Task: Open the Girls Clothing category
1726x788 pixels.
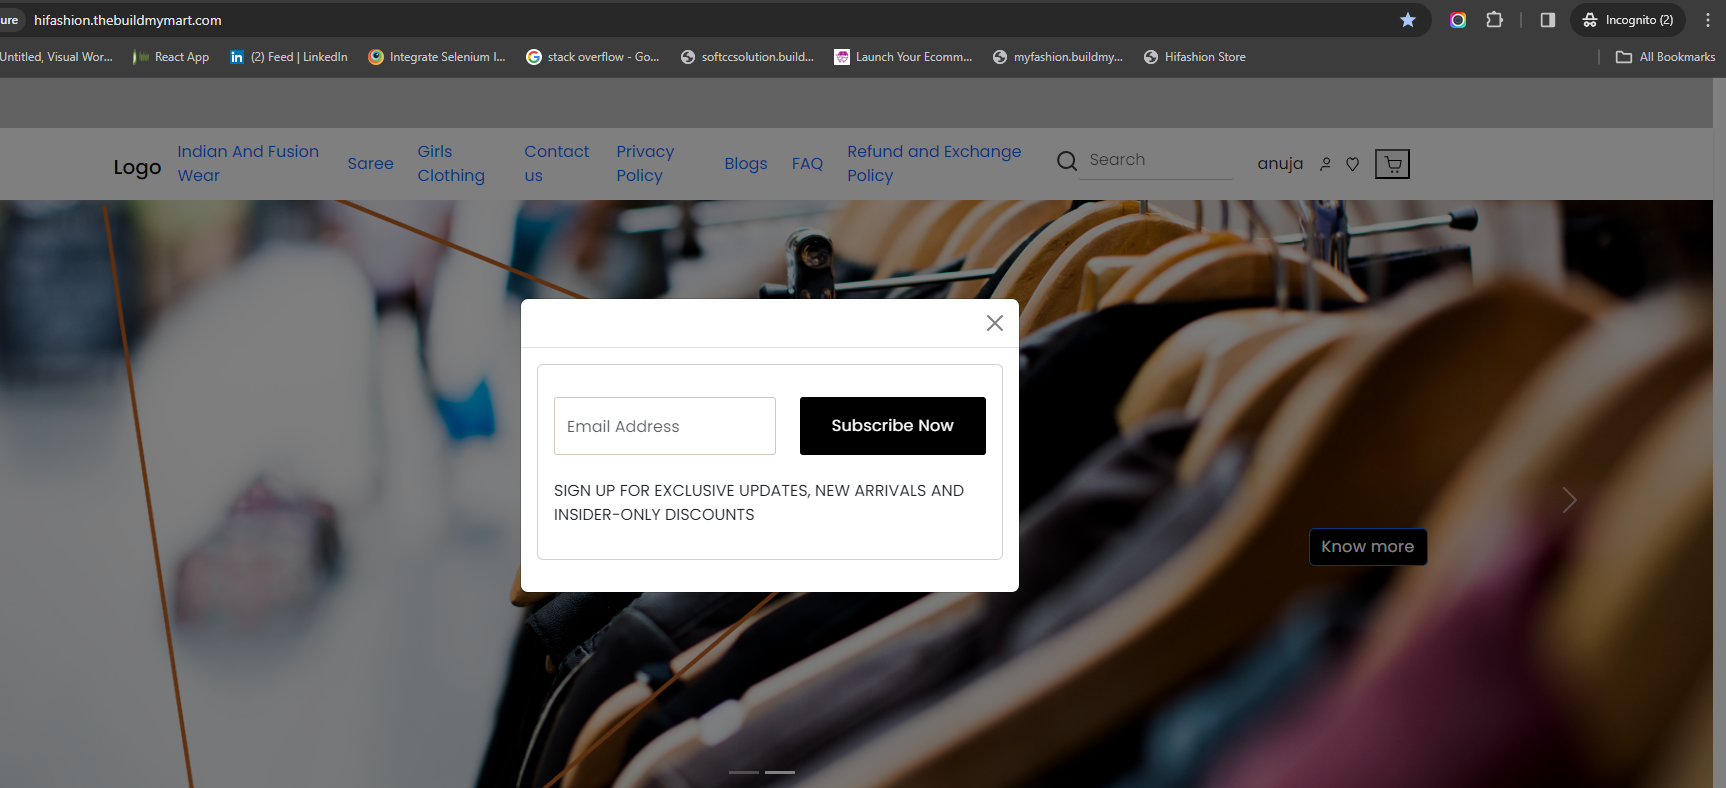Action: [x=451, y=163]
